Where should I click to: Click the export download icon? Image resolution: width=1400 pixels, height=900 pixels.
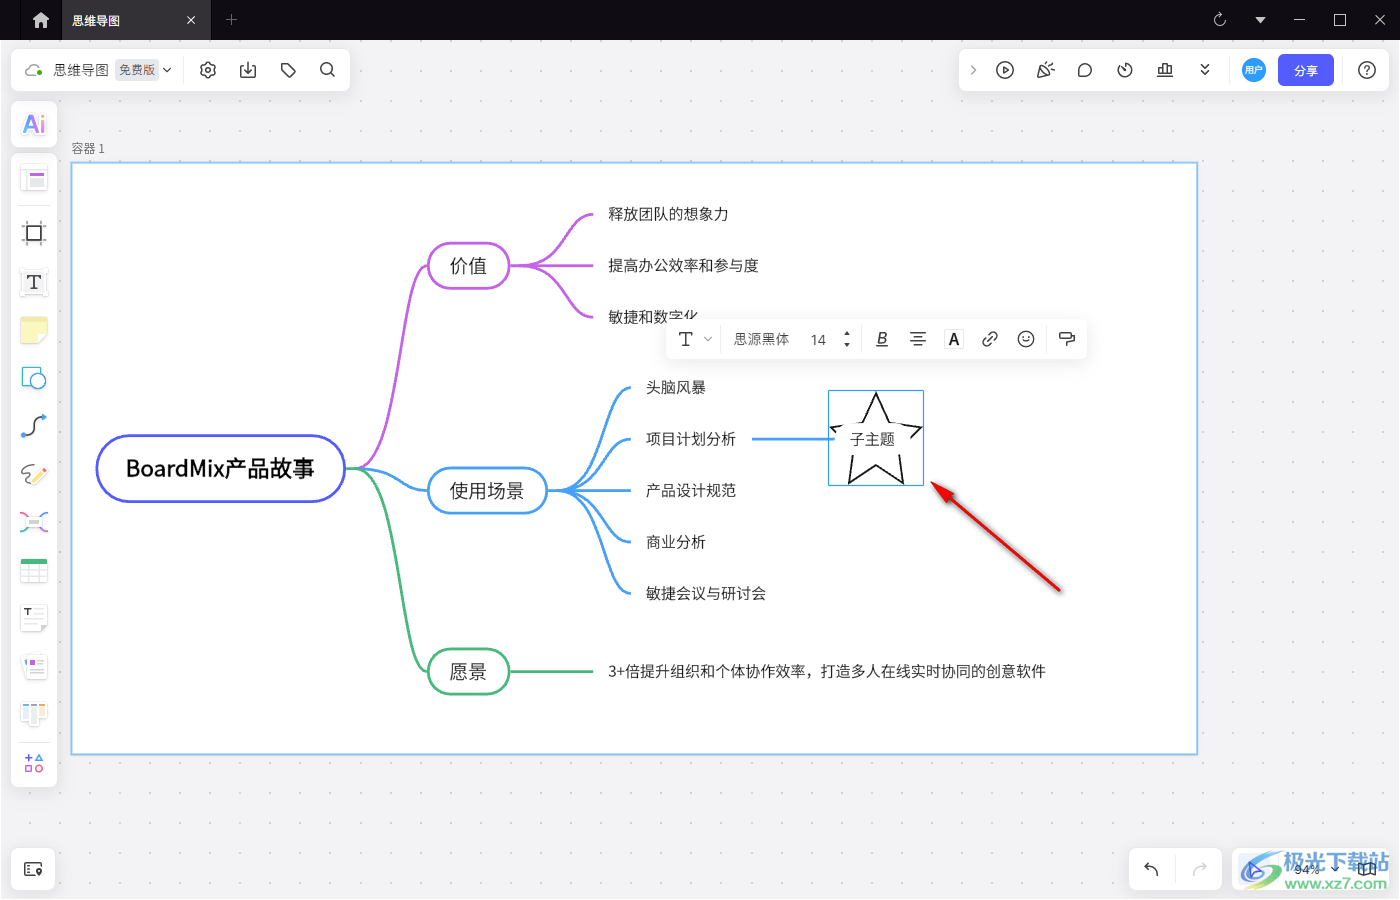tap(248, 70)
